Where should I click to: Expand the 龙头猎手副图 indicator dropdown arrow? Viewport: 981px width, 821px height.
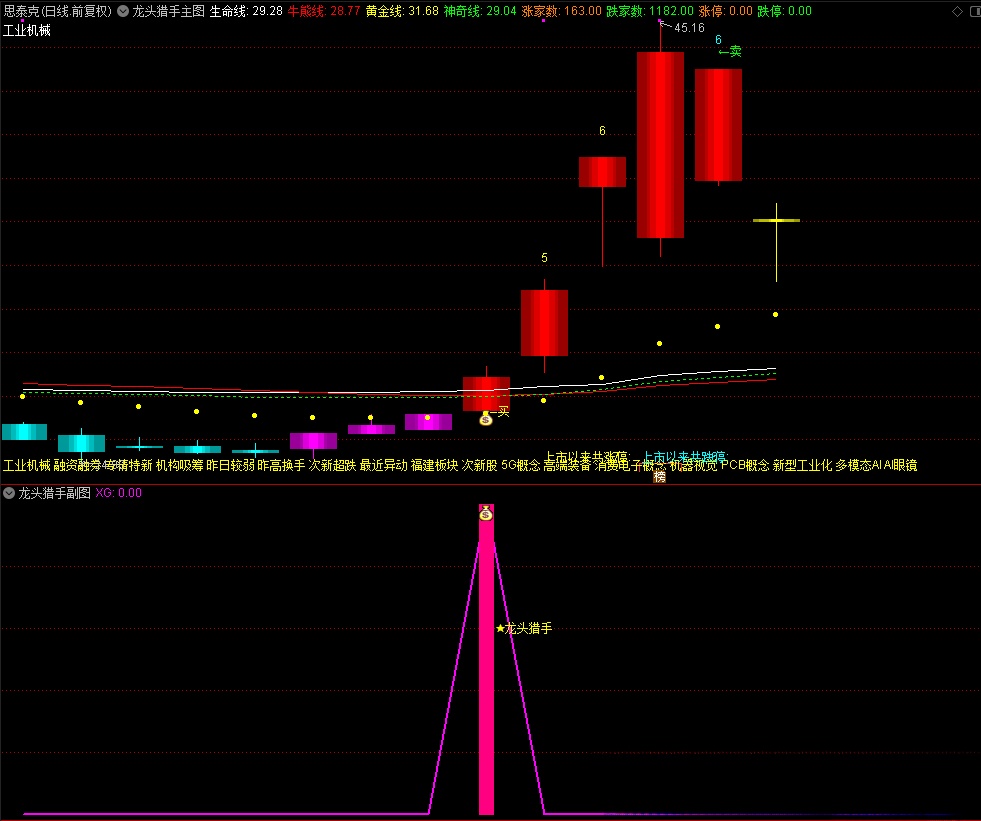click(9, 493)
